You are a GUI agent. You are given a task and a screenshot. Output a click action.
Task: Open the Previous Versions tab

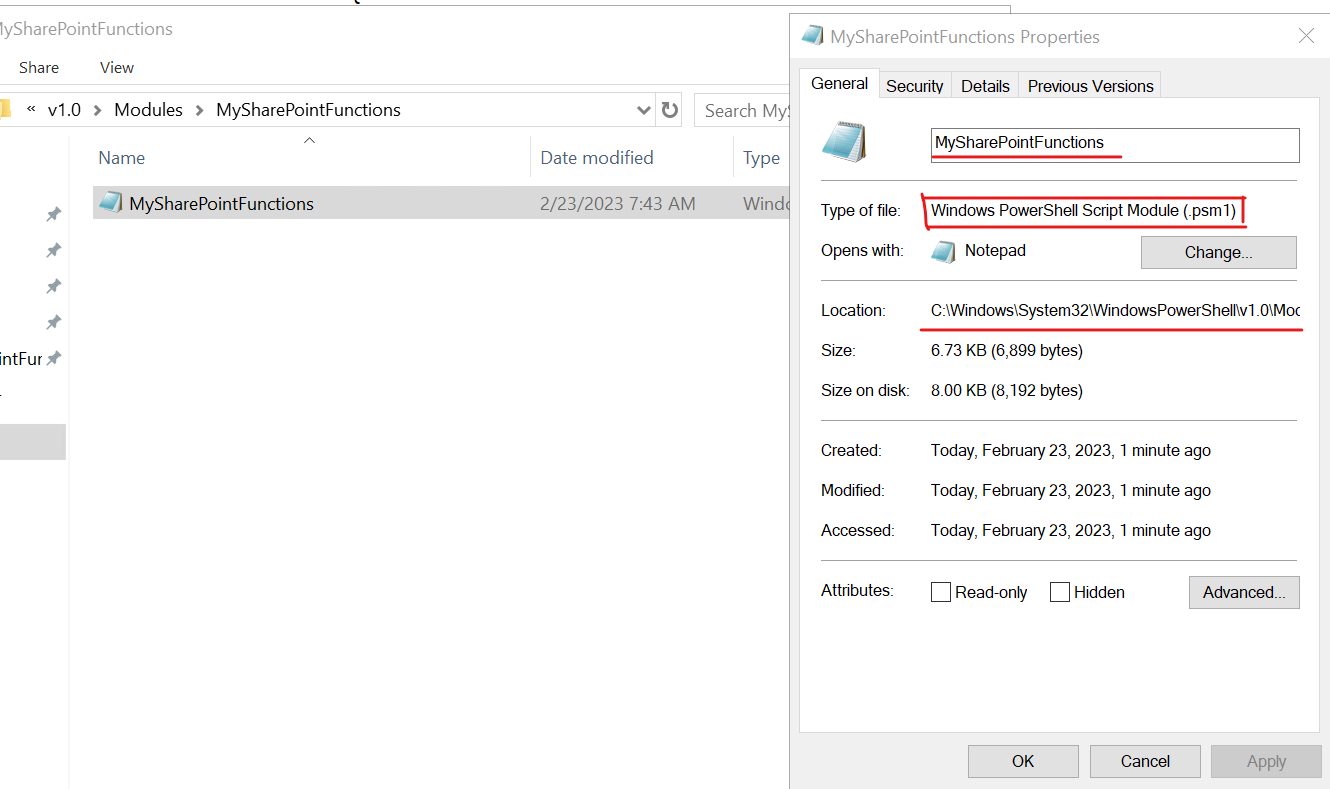(1090, 86)
